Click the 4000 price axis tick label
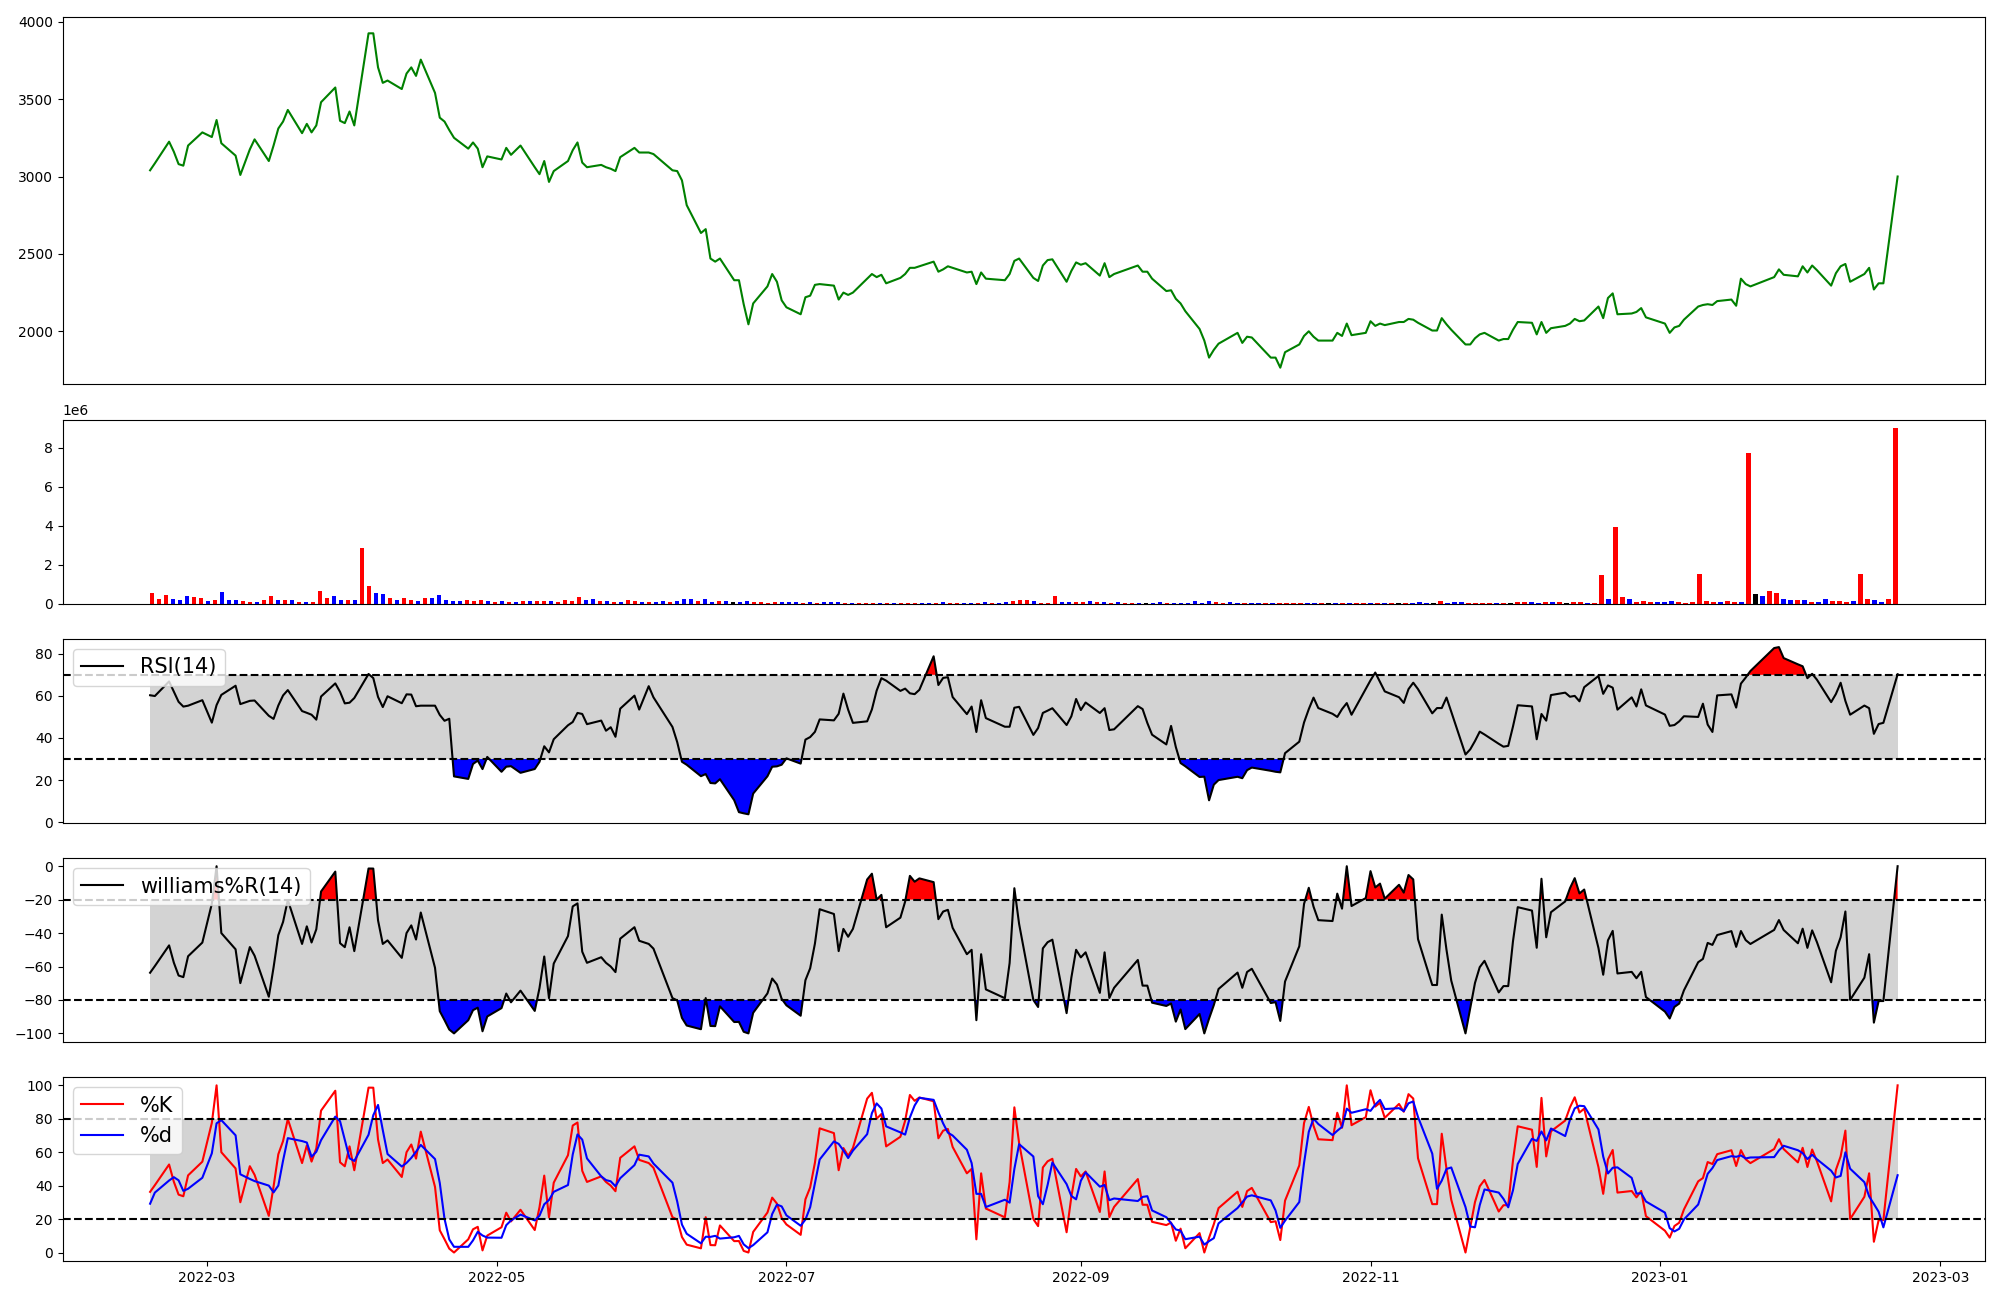 coord(38,23)
